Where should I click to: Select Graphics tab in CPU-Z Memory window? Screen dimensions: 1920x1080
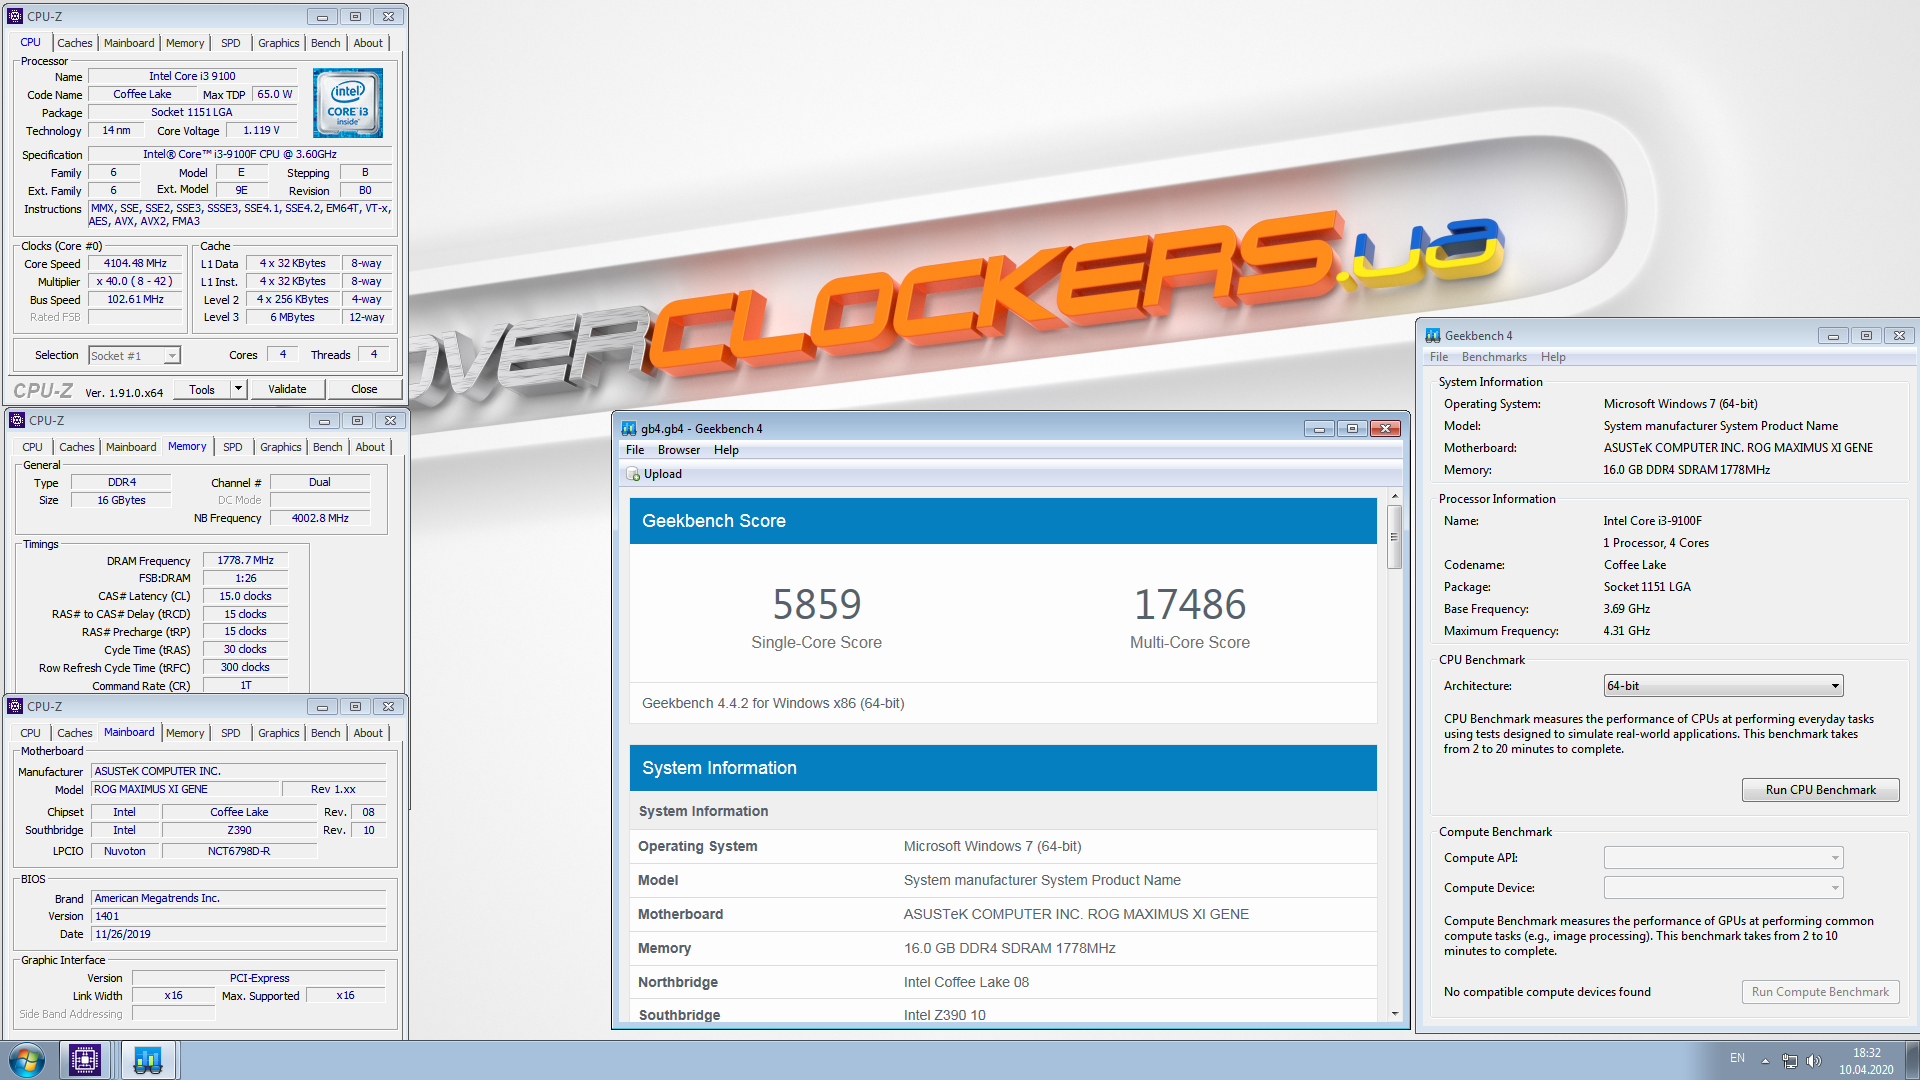click(280, 447)
